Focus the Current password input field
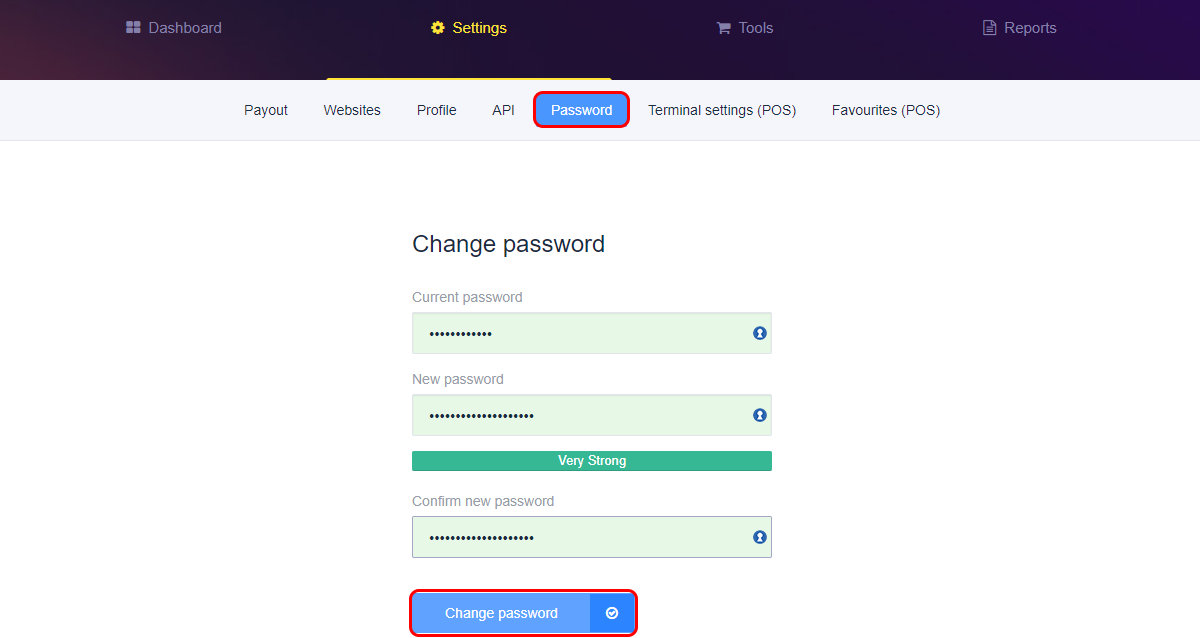Image resolution: width=1200 pixels, height=638 pixels. [x=592, y=333]
